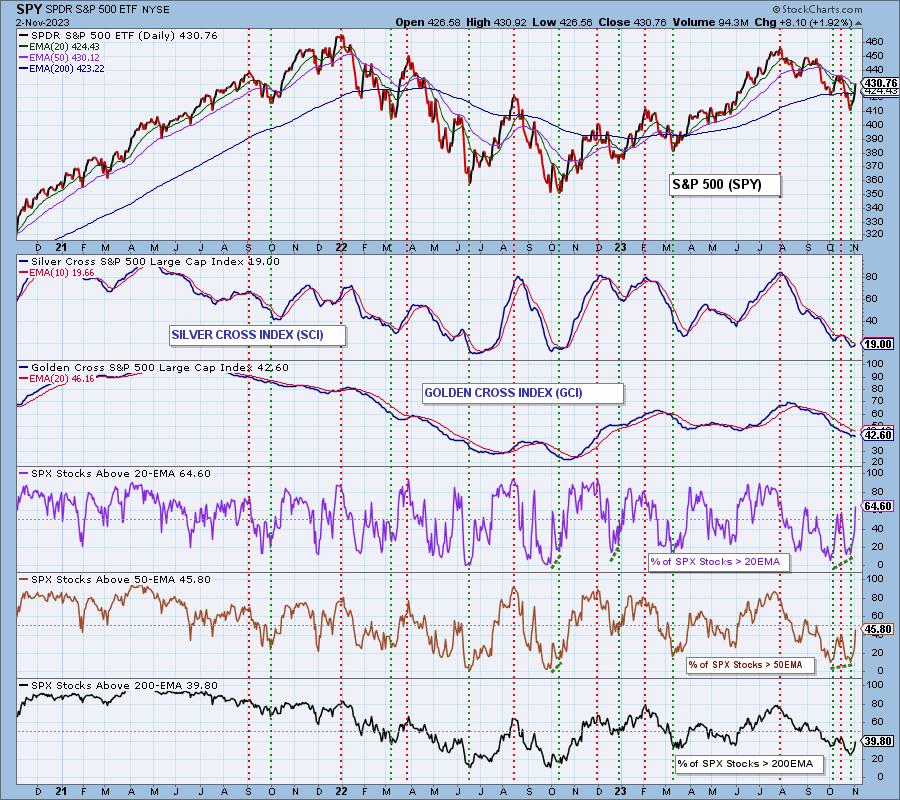Click the % of SPX Stocks > 20EMA label
This screenshot has height=800, width=900.
[719, 562]
